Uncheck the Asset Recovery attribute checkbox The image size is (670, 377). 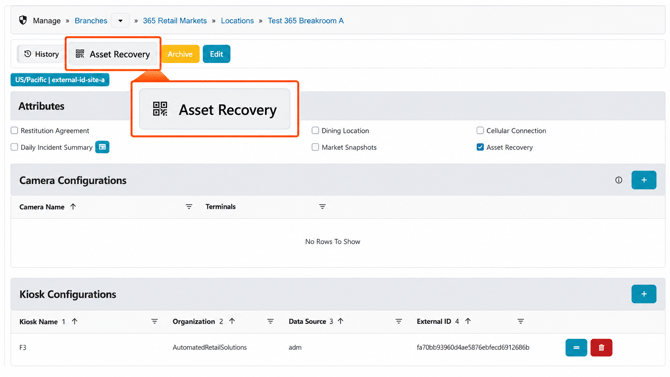point(480,147)
